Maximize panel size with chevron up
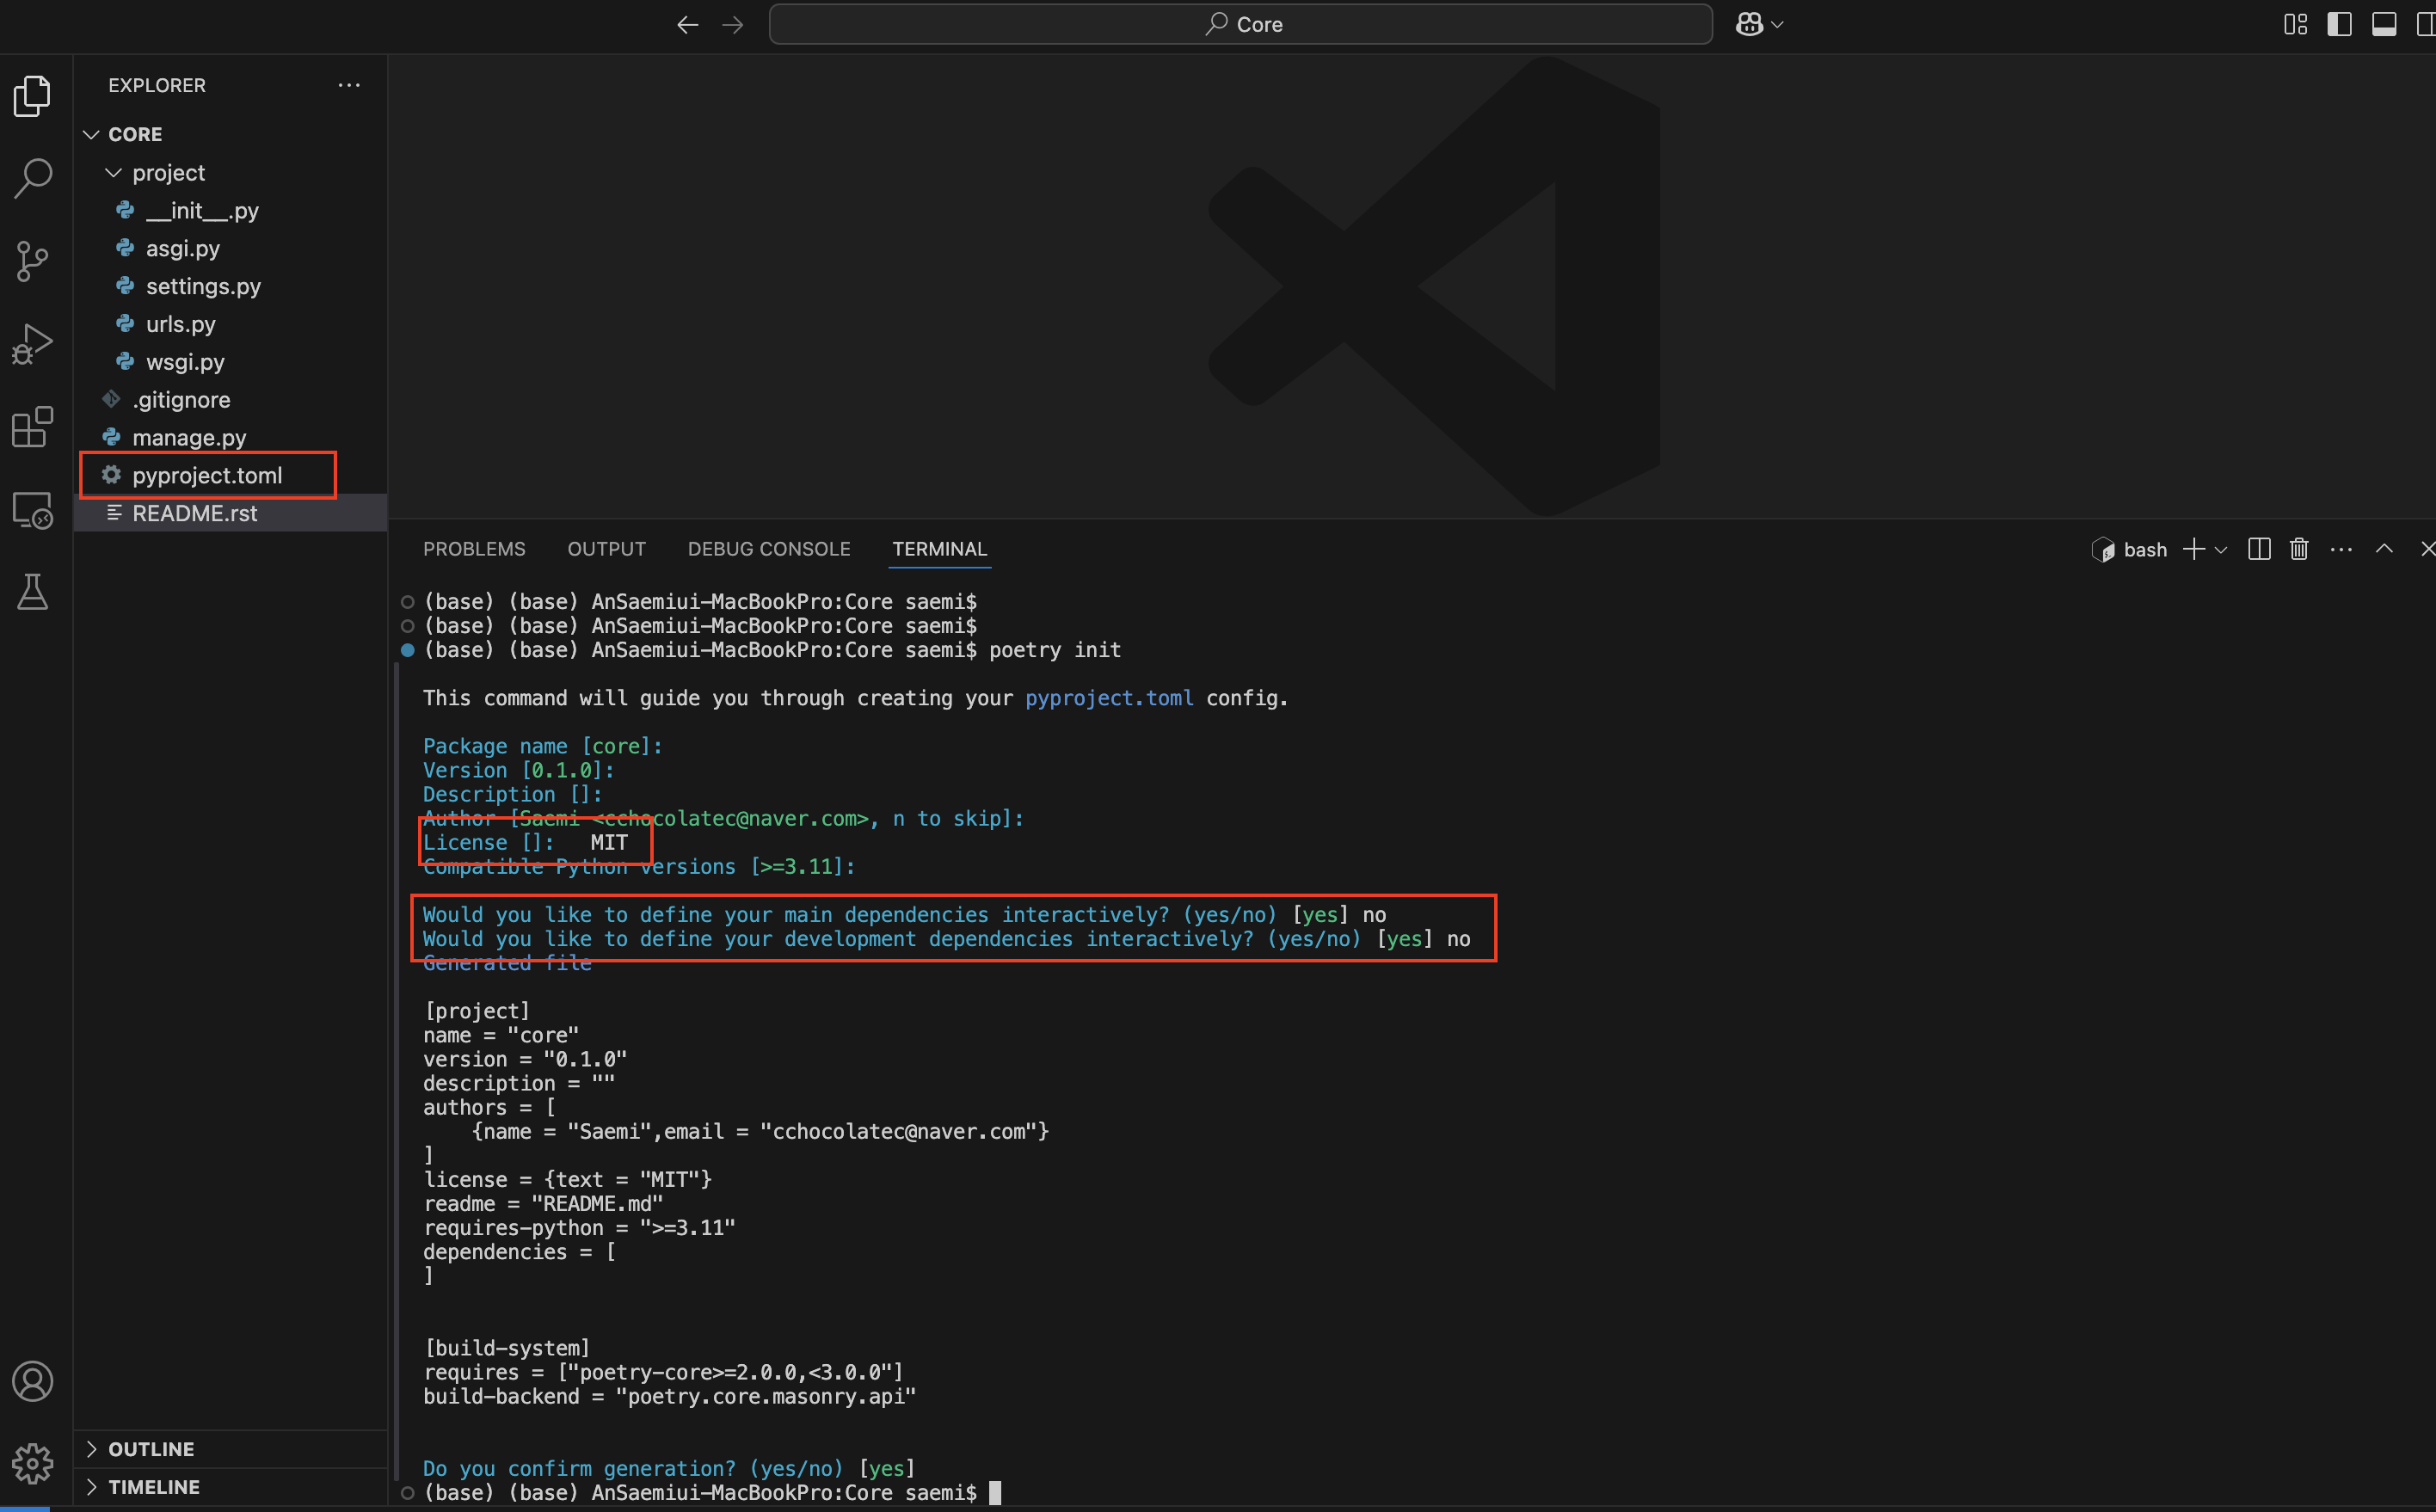The image size is (2436, 1512). [x=2384, y=549]
